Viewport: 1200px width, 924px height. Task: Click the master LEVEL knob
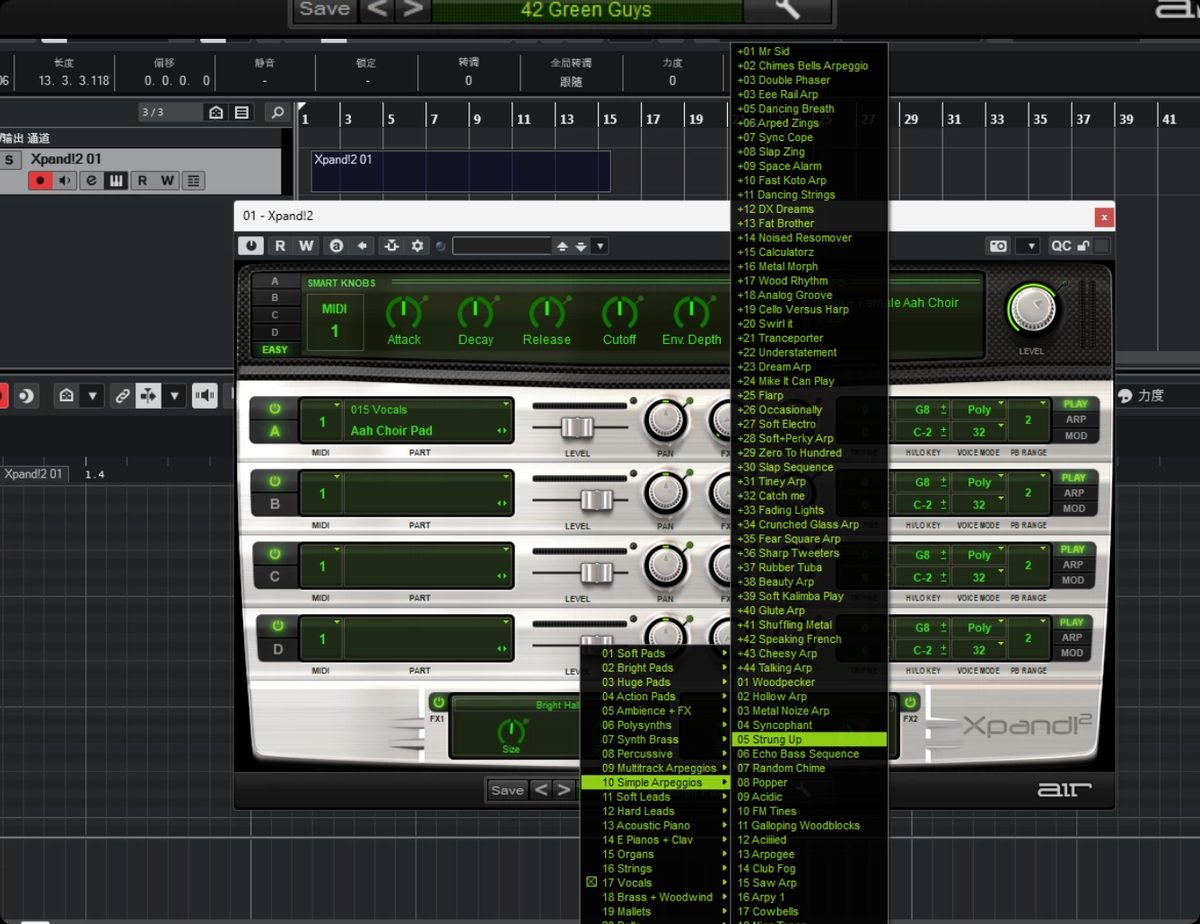[x=1034, y=308]
